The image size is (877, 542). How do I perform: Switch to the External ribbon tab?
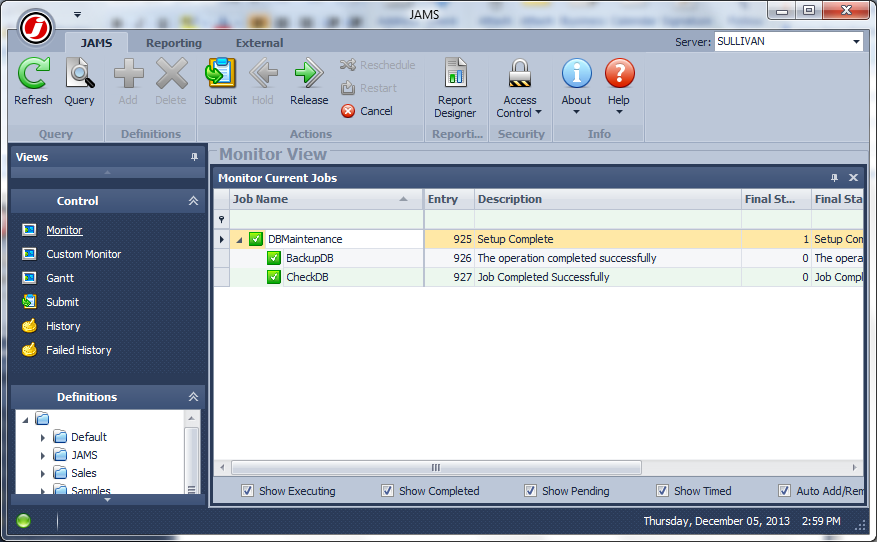coord(260,43)
